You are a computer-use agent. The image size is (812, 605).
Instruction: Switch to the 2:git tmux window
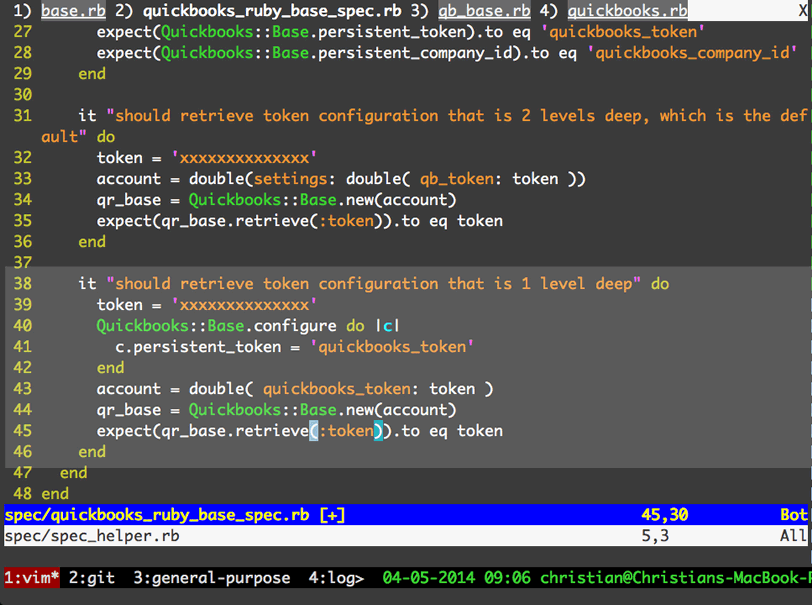[92, 578]
